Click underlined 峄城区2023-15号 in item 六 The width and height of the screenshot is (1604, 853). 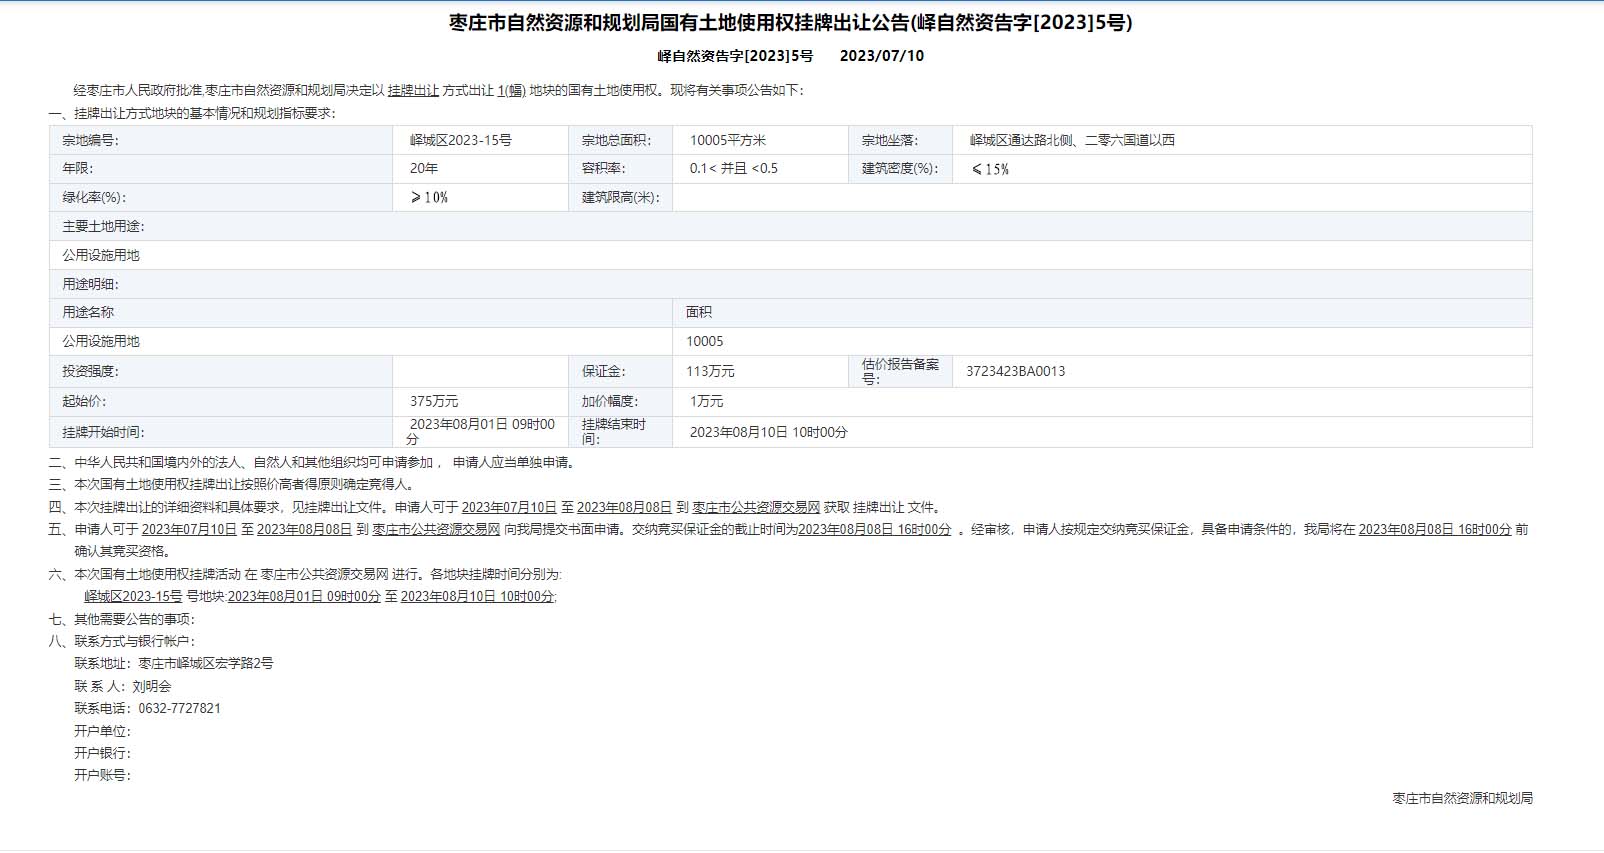click(x=133, y=596)
